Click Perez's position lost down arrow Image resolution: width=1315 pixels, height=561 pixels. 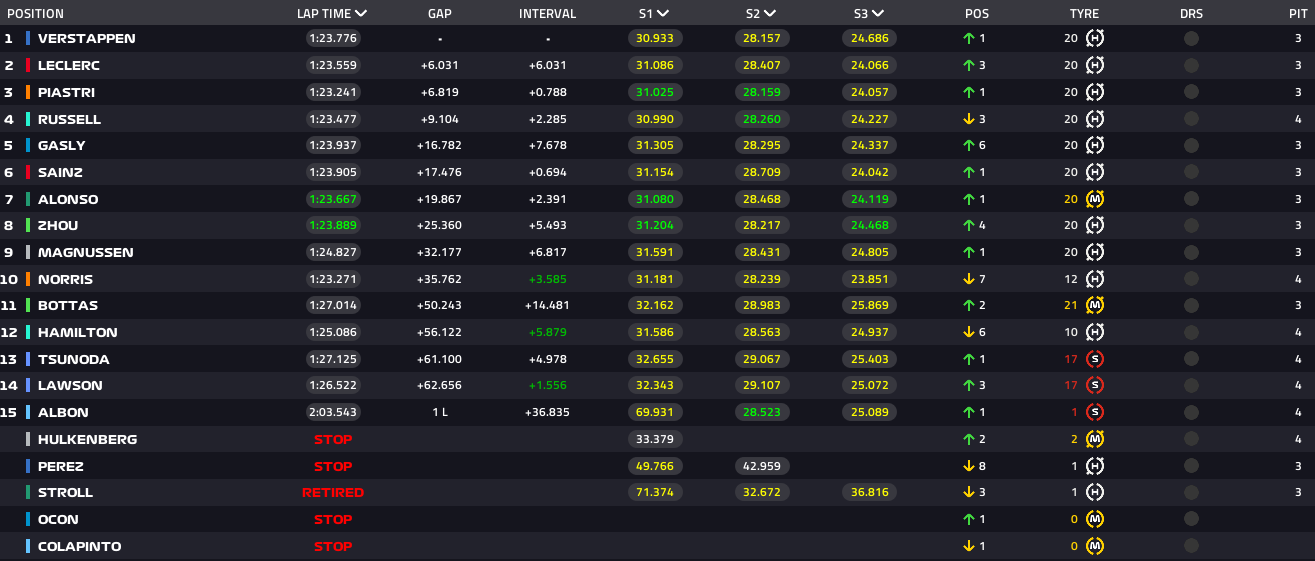pos(969,466)
